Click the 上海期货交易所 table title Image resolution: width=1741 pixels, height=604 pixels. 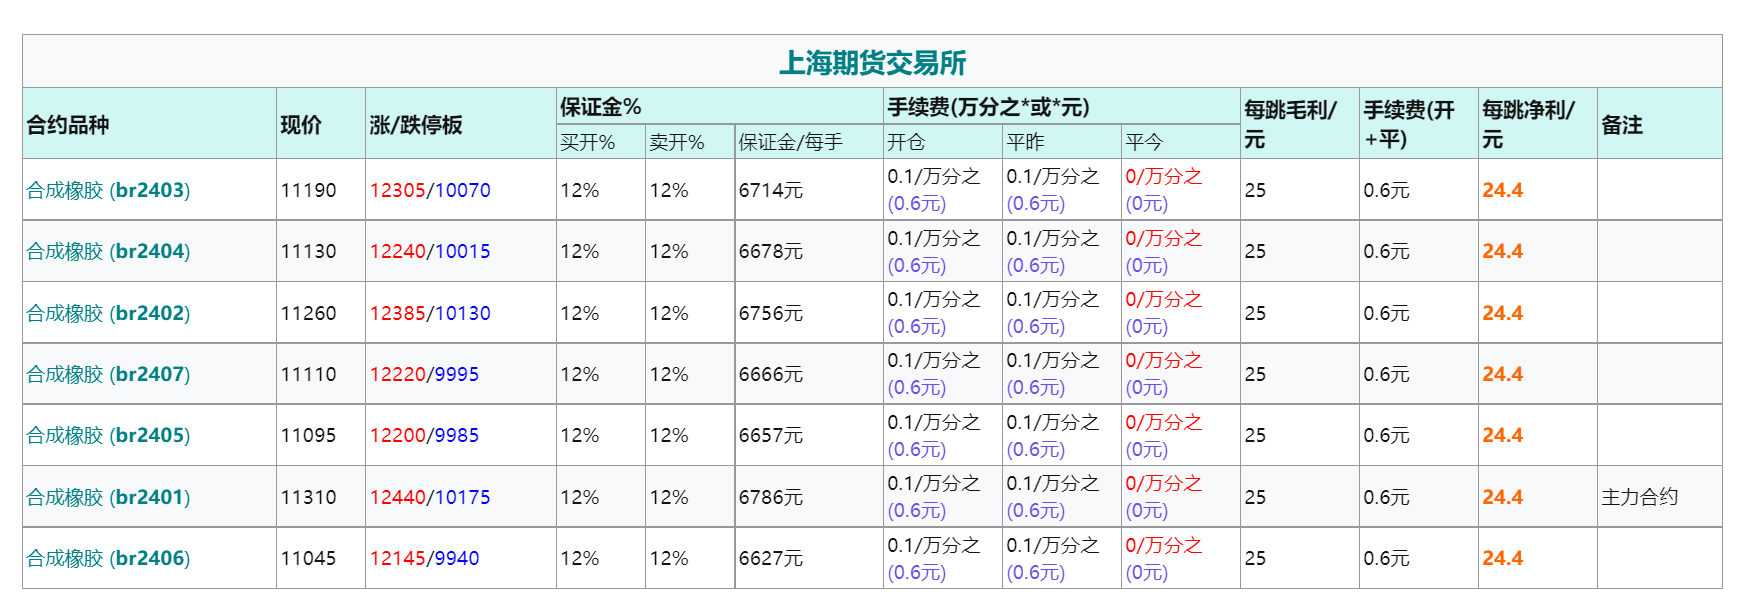[x=872, y=63]
